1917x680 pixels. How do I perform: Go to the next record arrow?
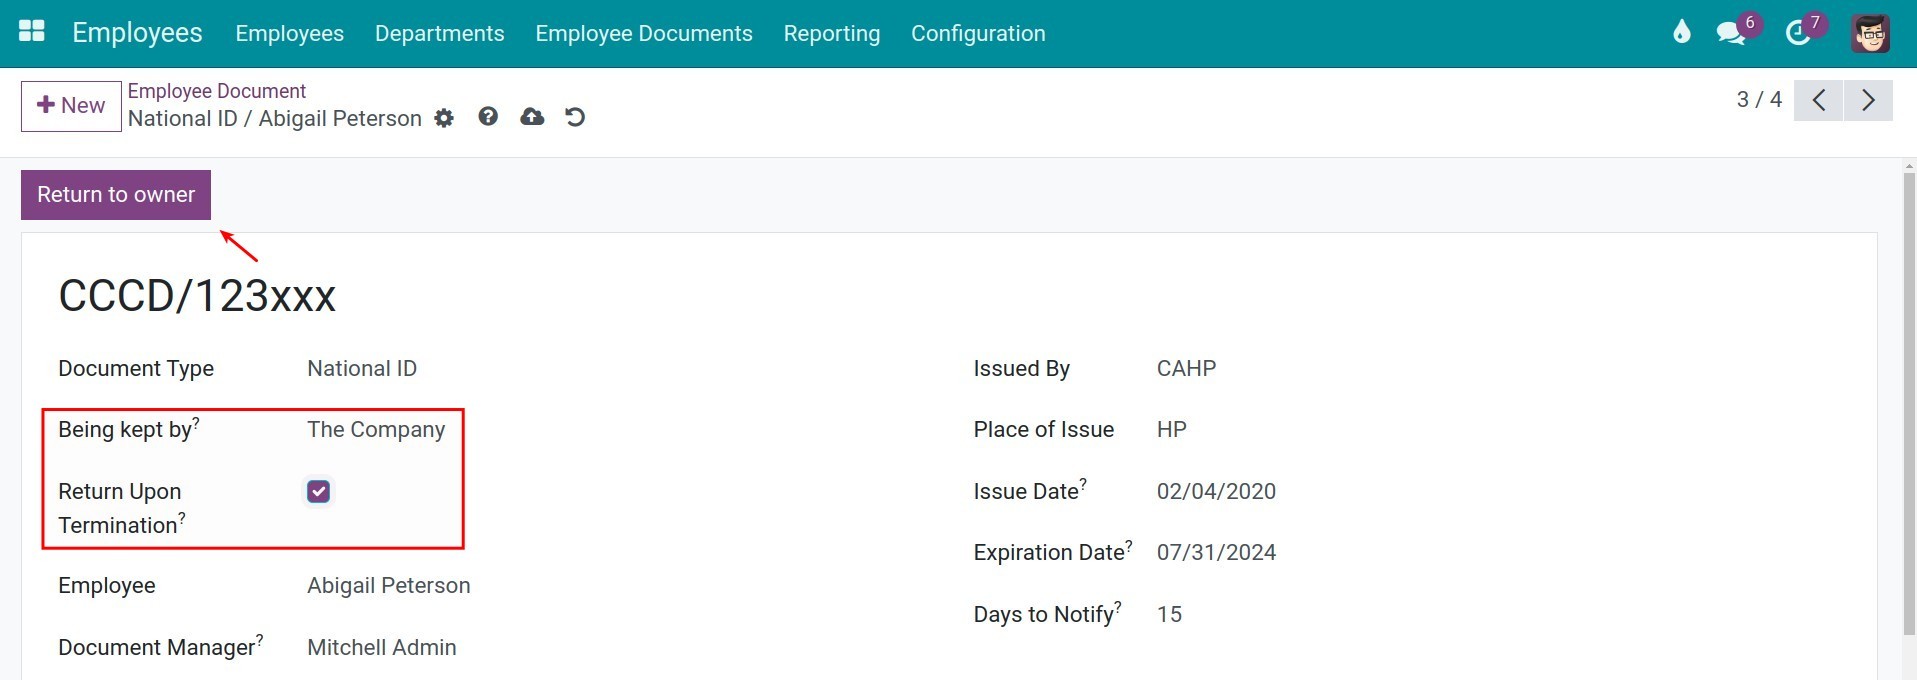click(x=1867, y=100)
